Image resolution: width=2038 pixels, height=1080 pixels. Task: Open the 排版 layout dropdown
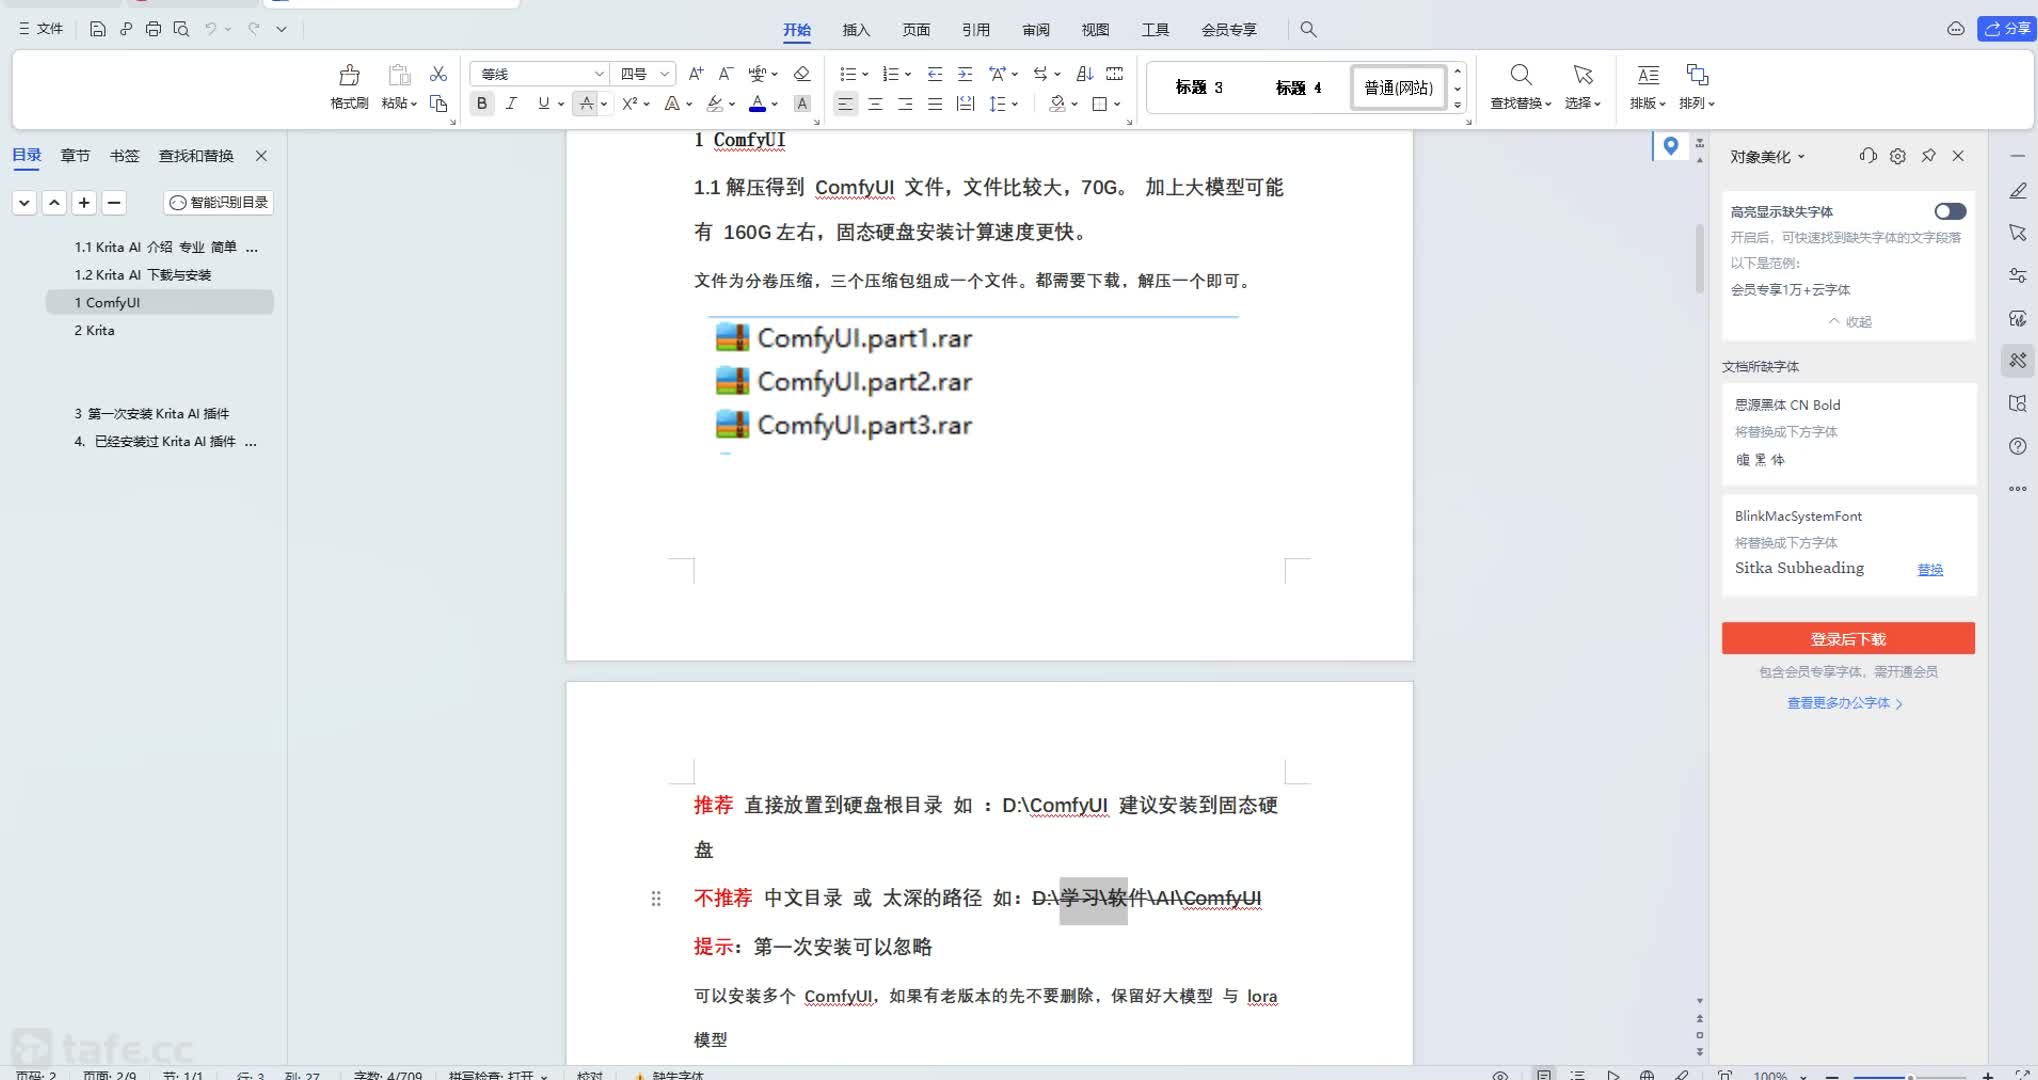[x=1648, y=103]
